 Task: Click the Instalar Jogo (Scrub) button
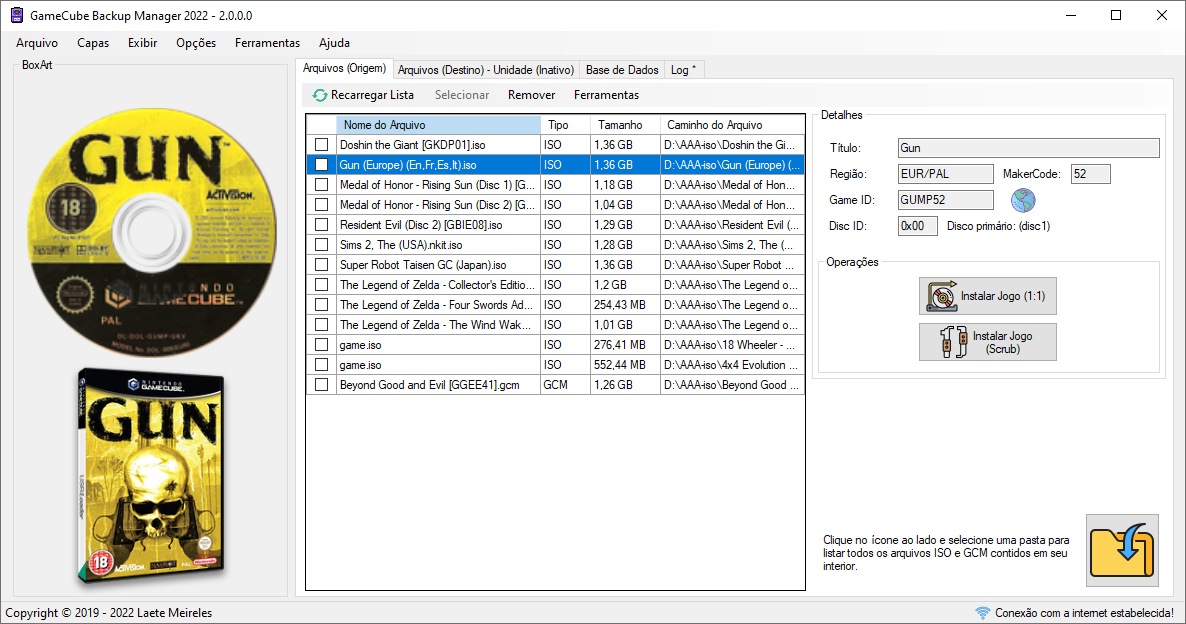click(x=988, y=341)
